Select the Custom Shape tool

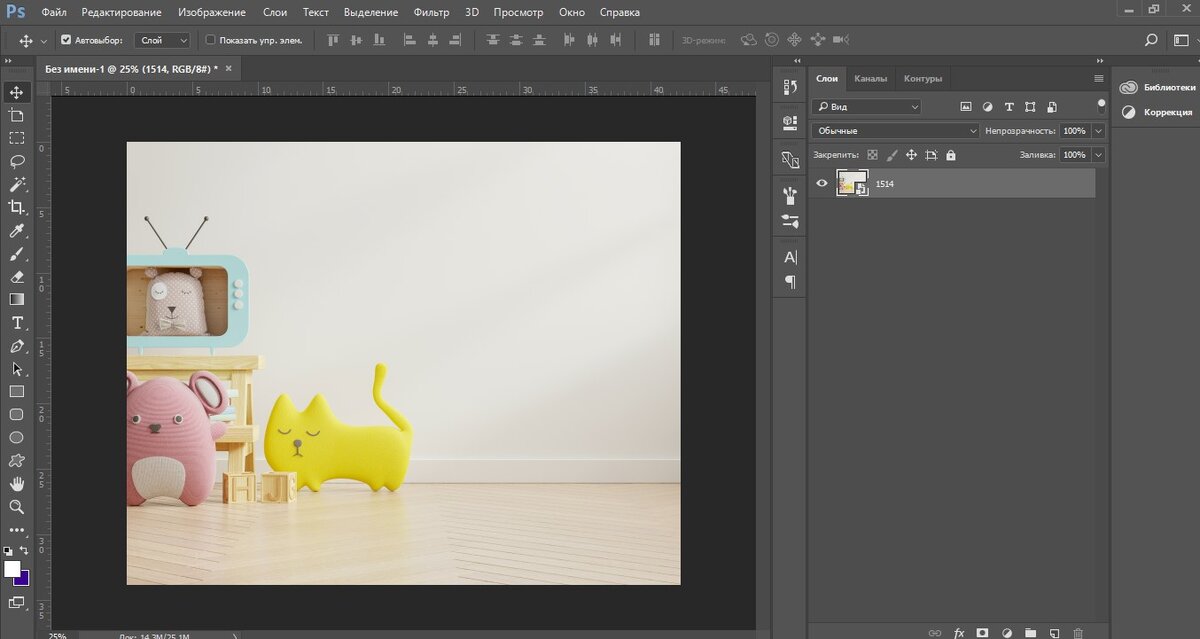pos(17,461)
